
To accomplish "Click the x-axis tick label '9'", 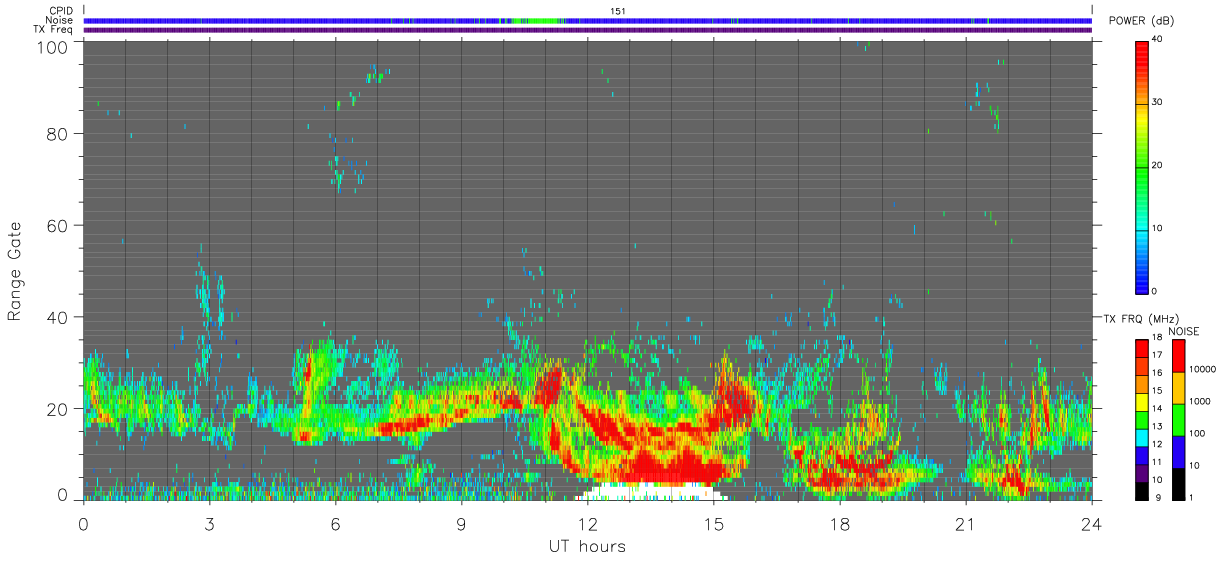I will (461, 523).
